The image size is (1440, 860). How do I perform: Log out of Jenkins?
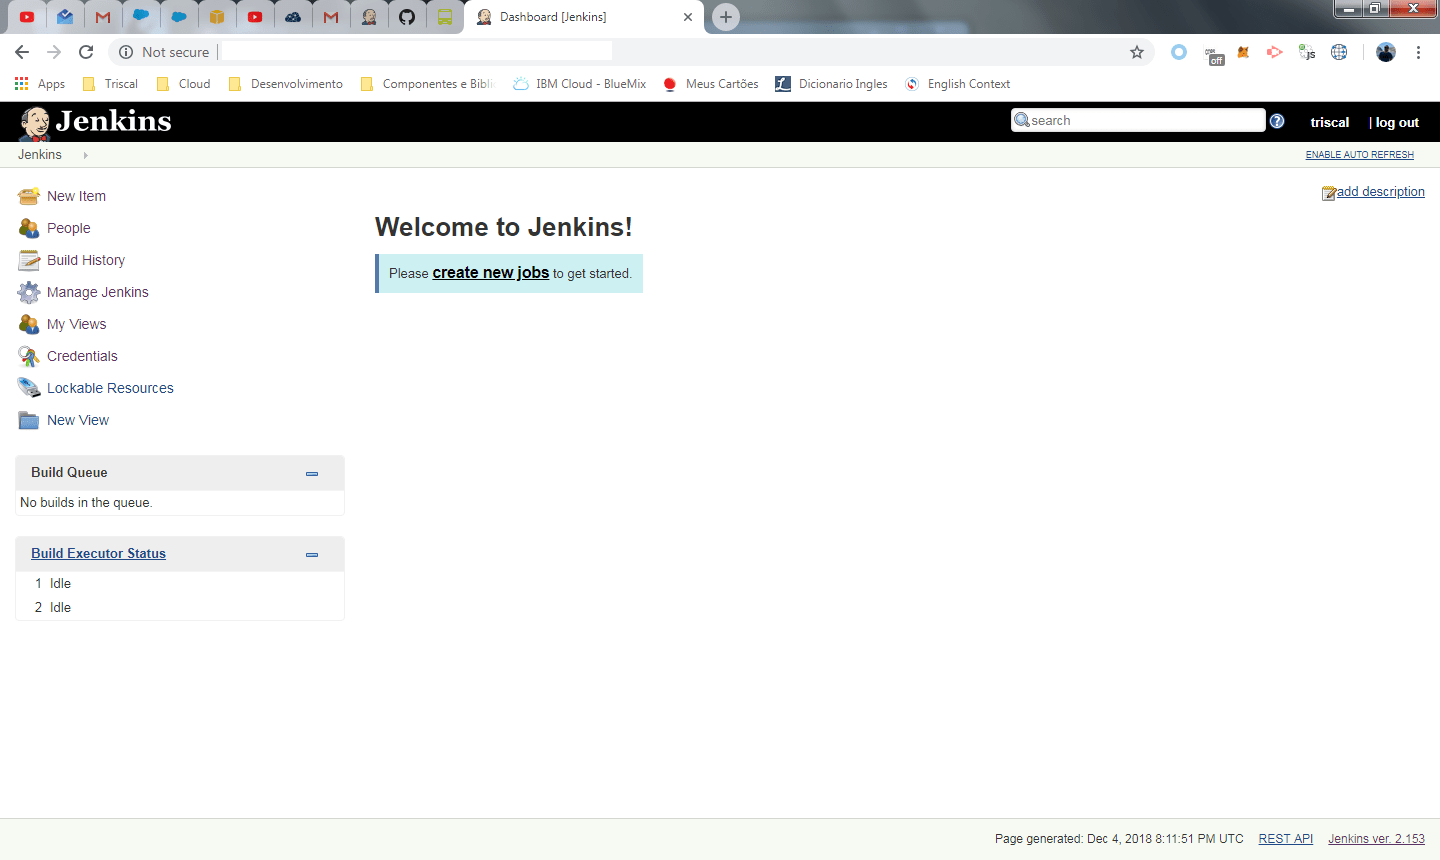point(1397,122)
